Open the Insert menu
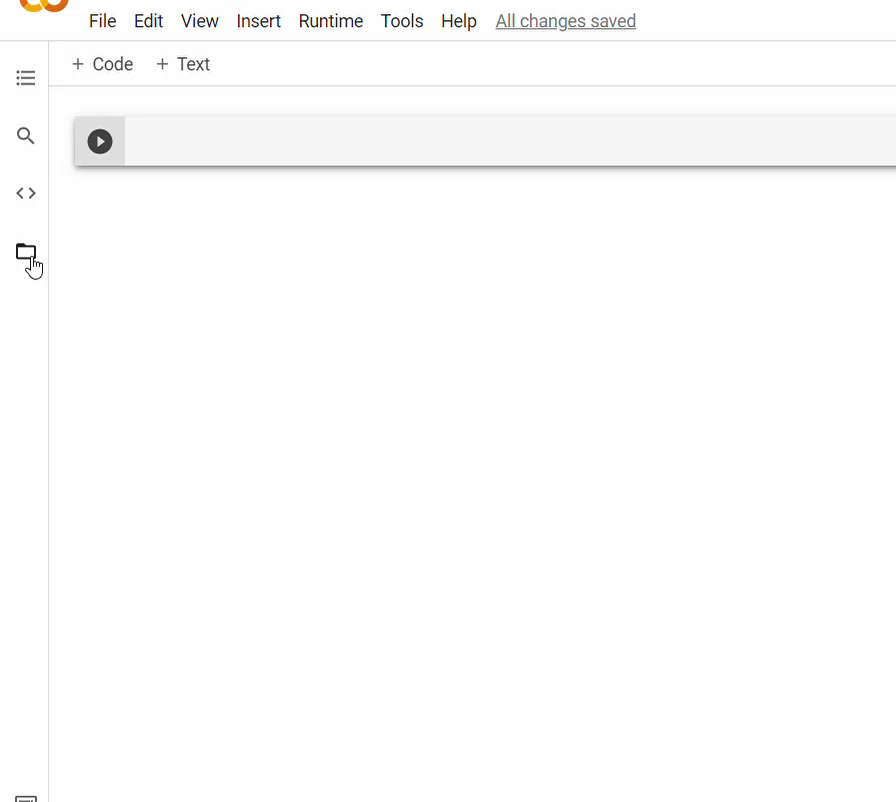This screenshot has width=896, height=802. (x=258, y=21)
